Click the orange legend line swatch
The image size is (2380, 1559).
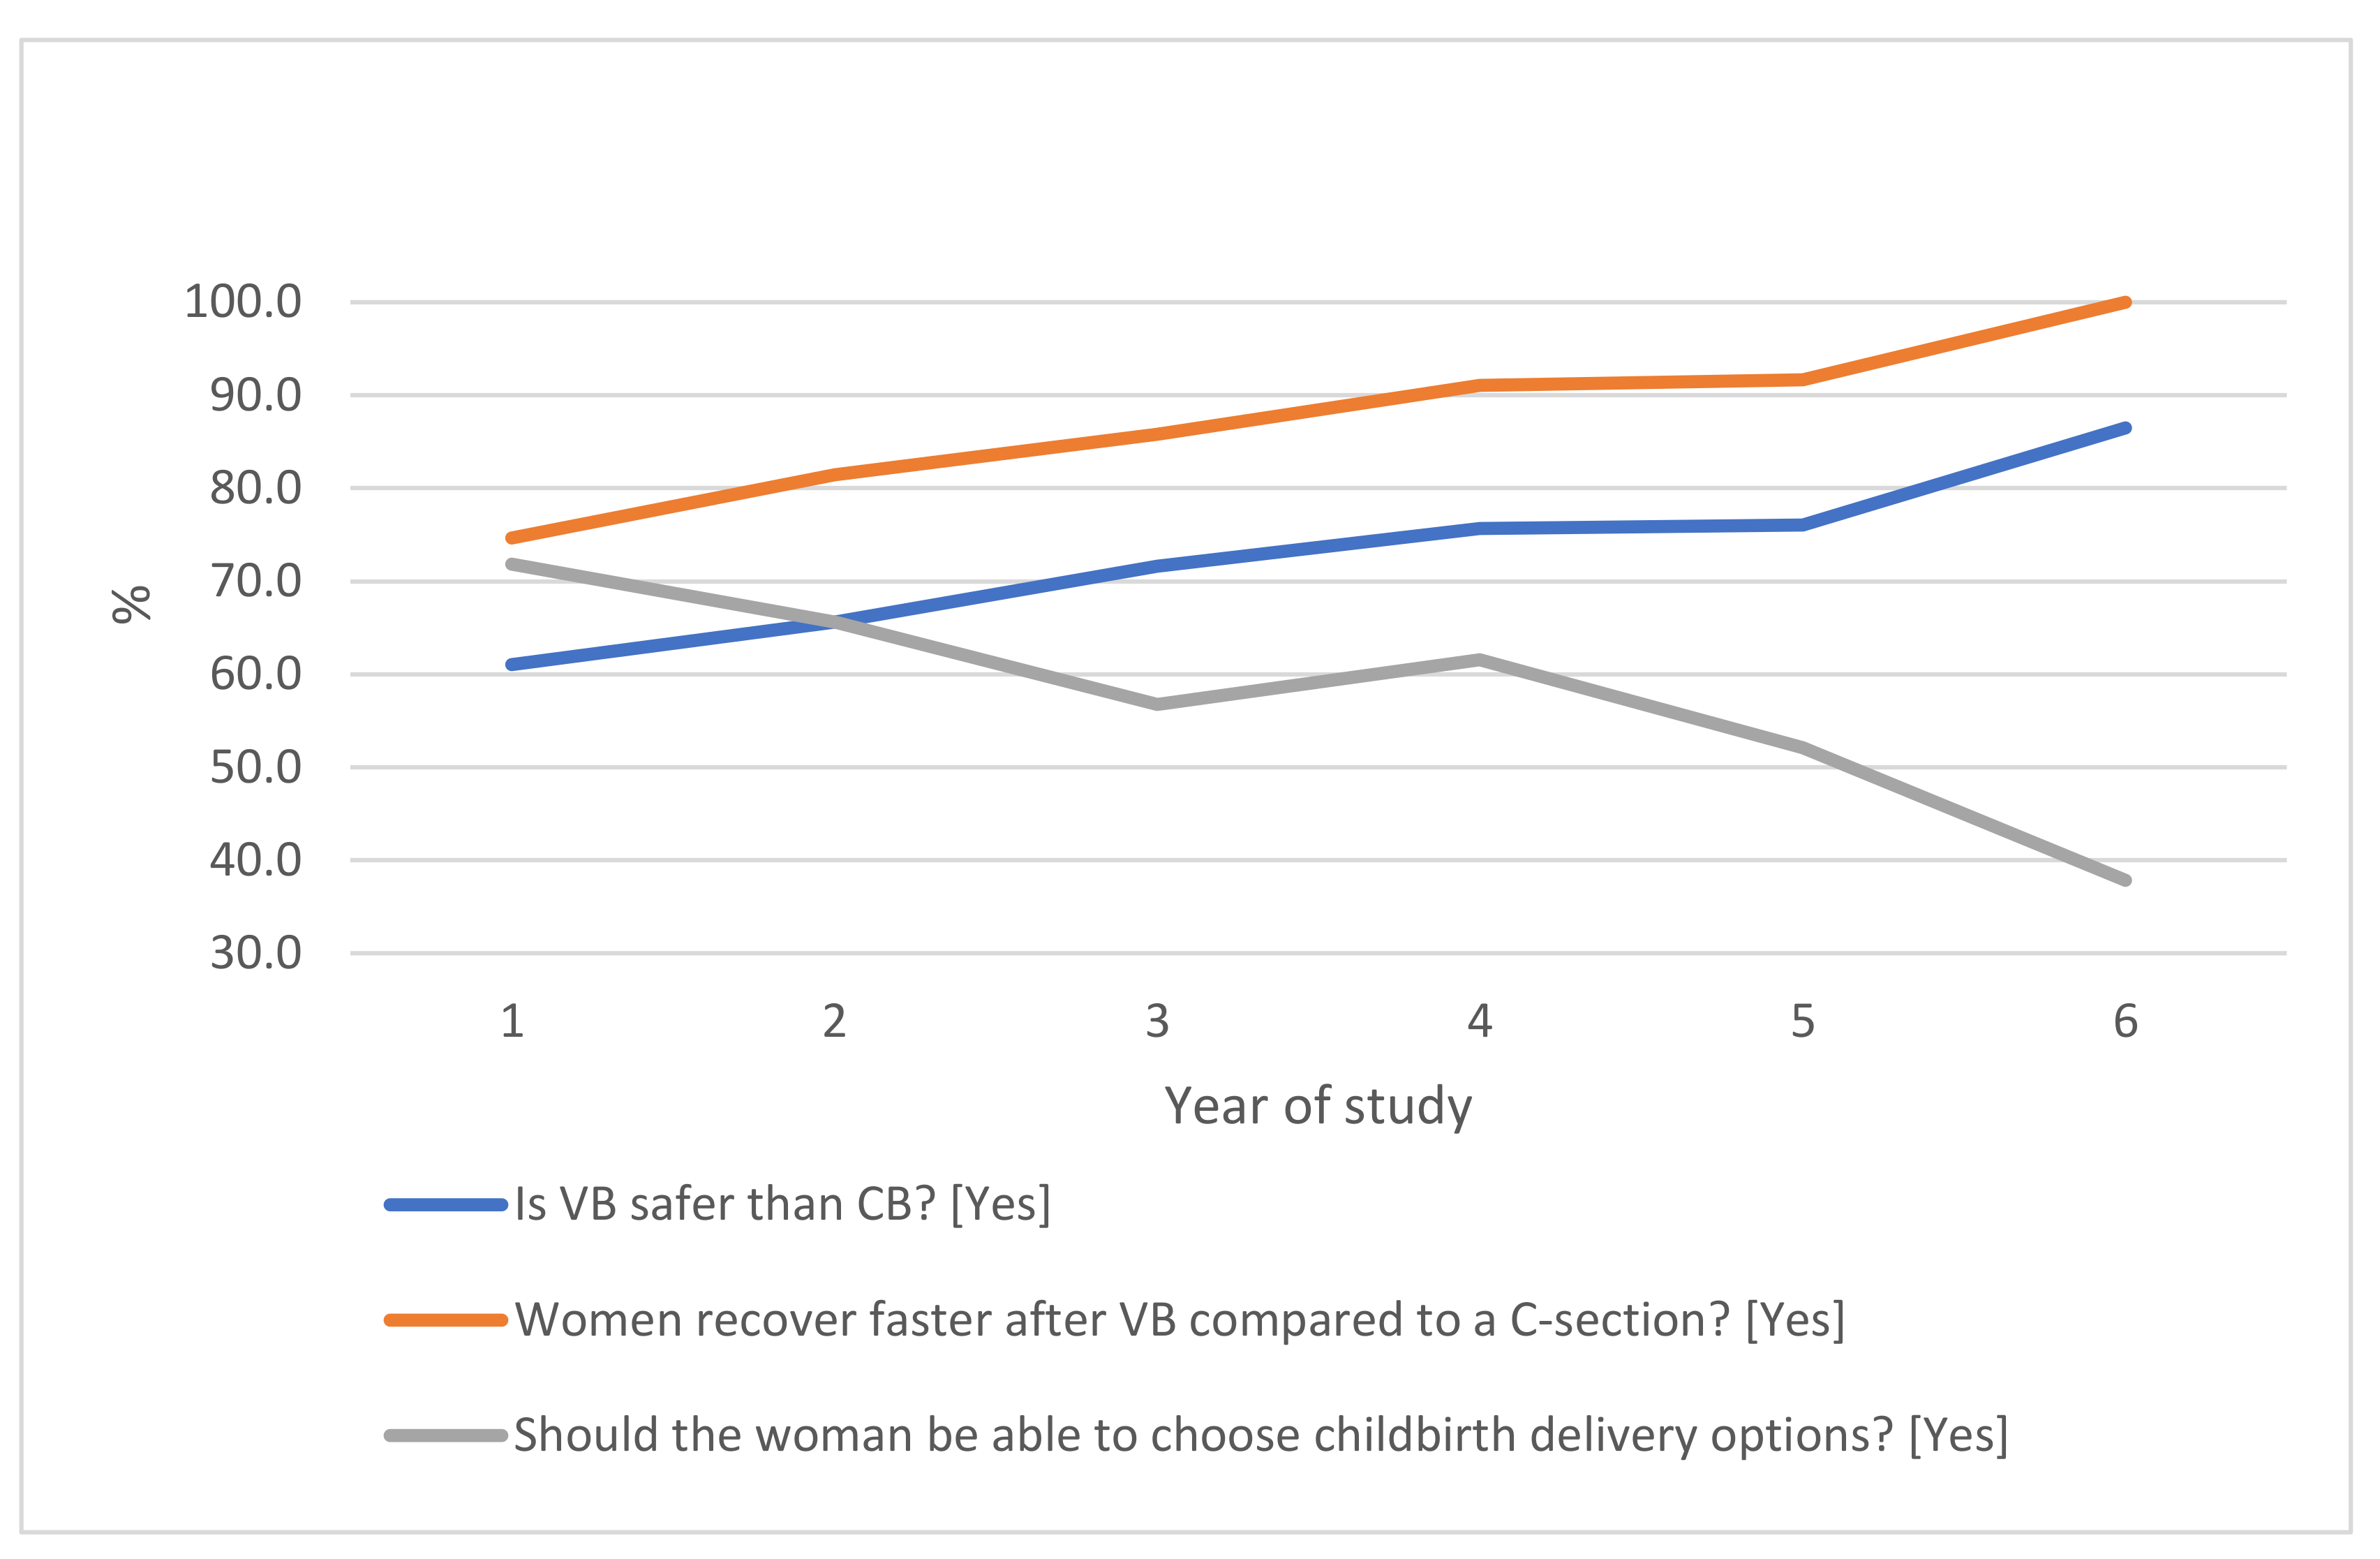click(x=446, y=1320)
